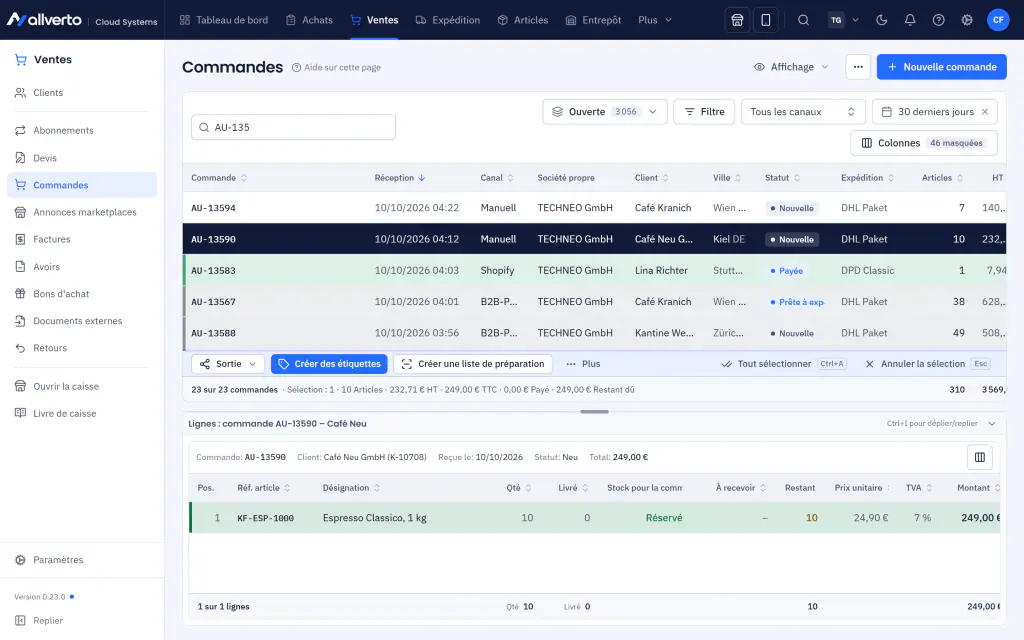
Task: Remove the 30 derniers jours filter
Action: click(x=985, y=112)
